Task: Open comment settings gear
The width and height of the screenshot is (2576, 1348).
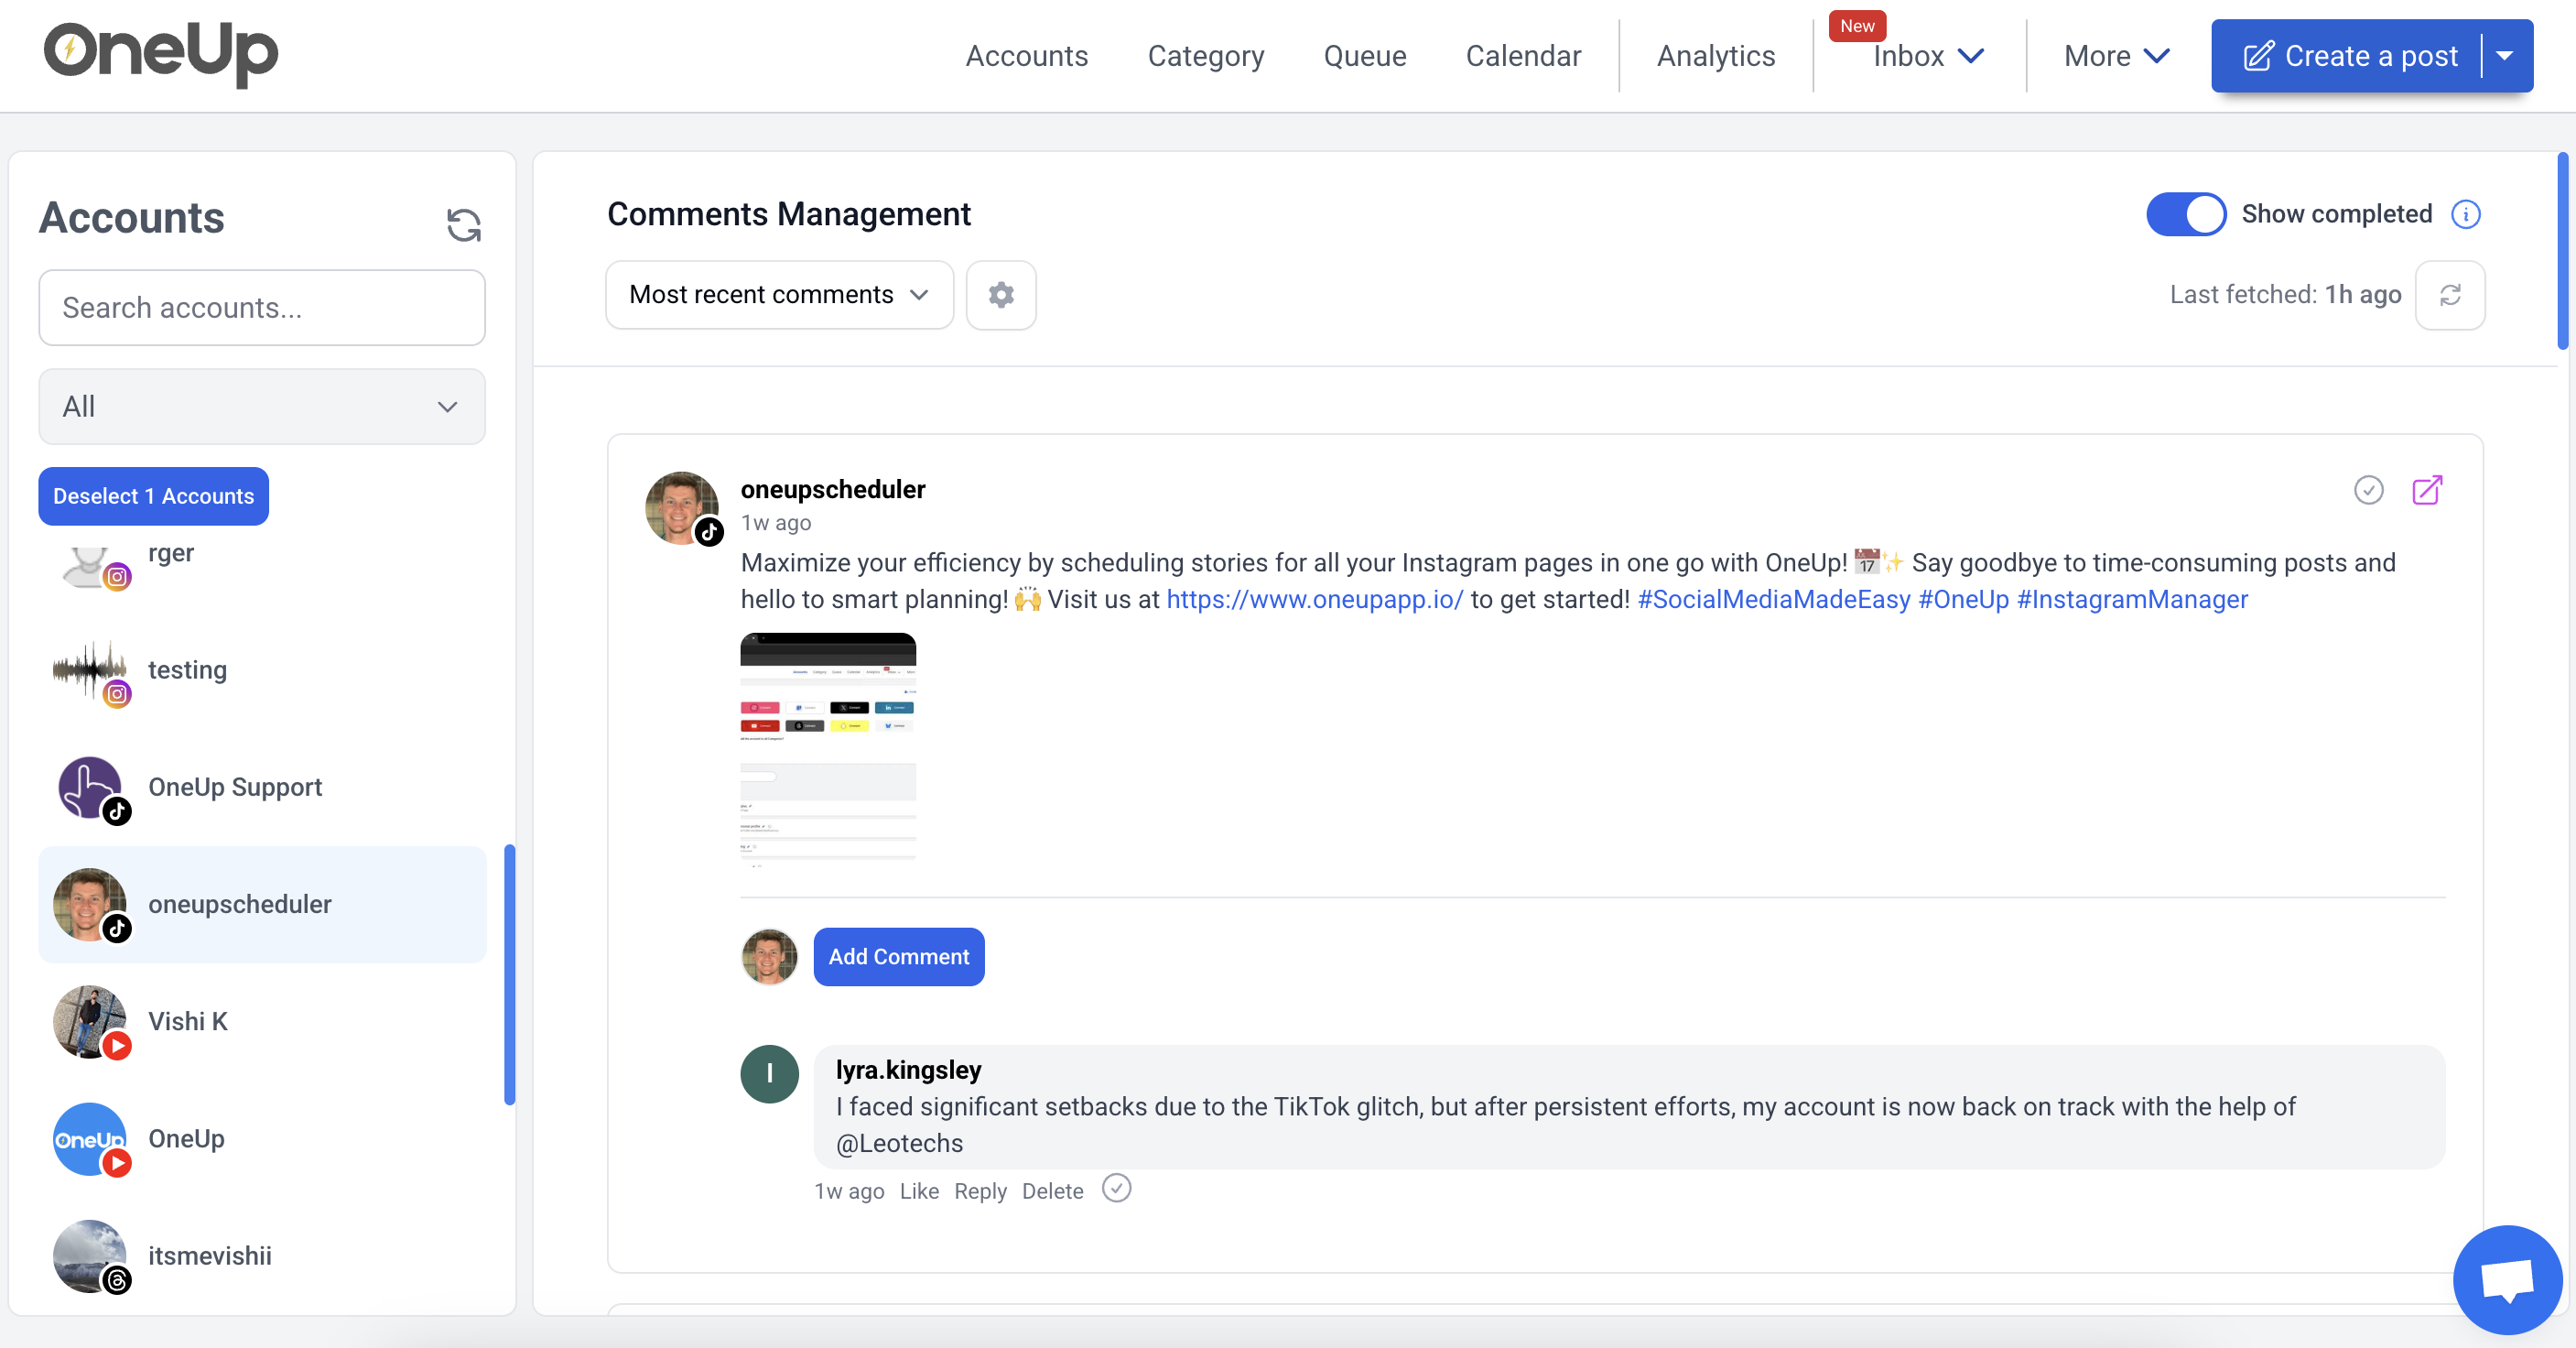Action: 1000,295
